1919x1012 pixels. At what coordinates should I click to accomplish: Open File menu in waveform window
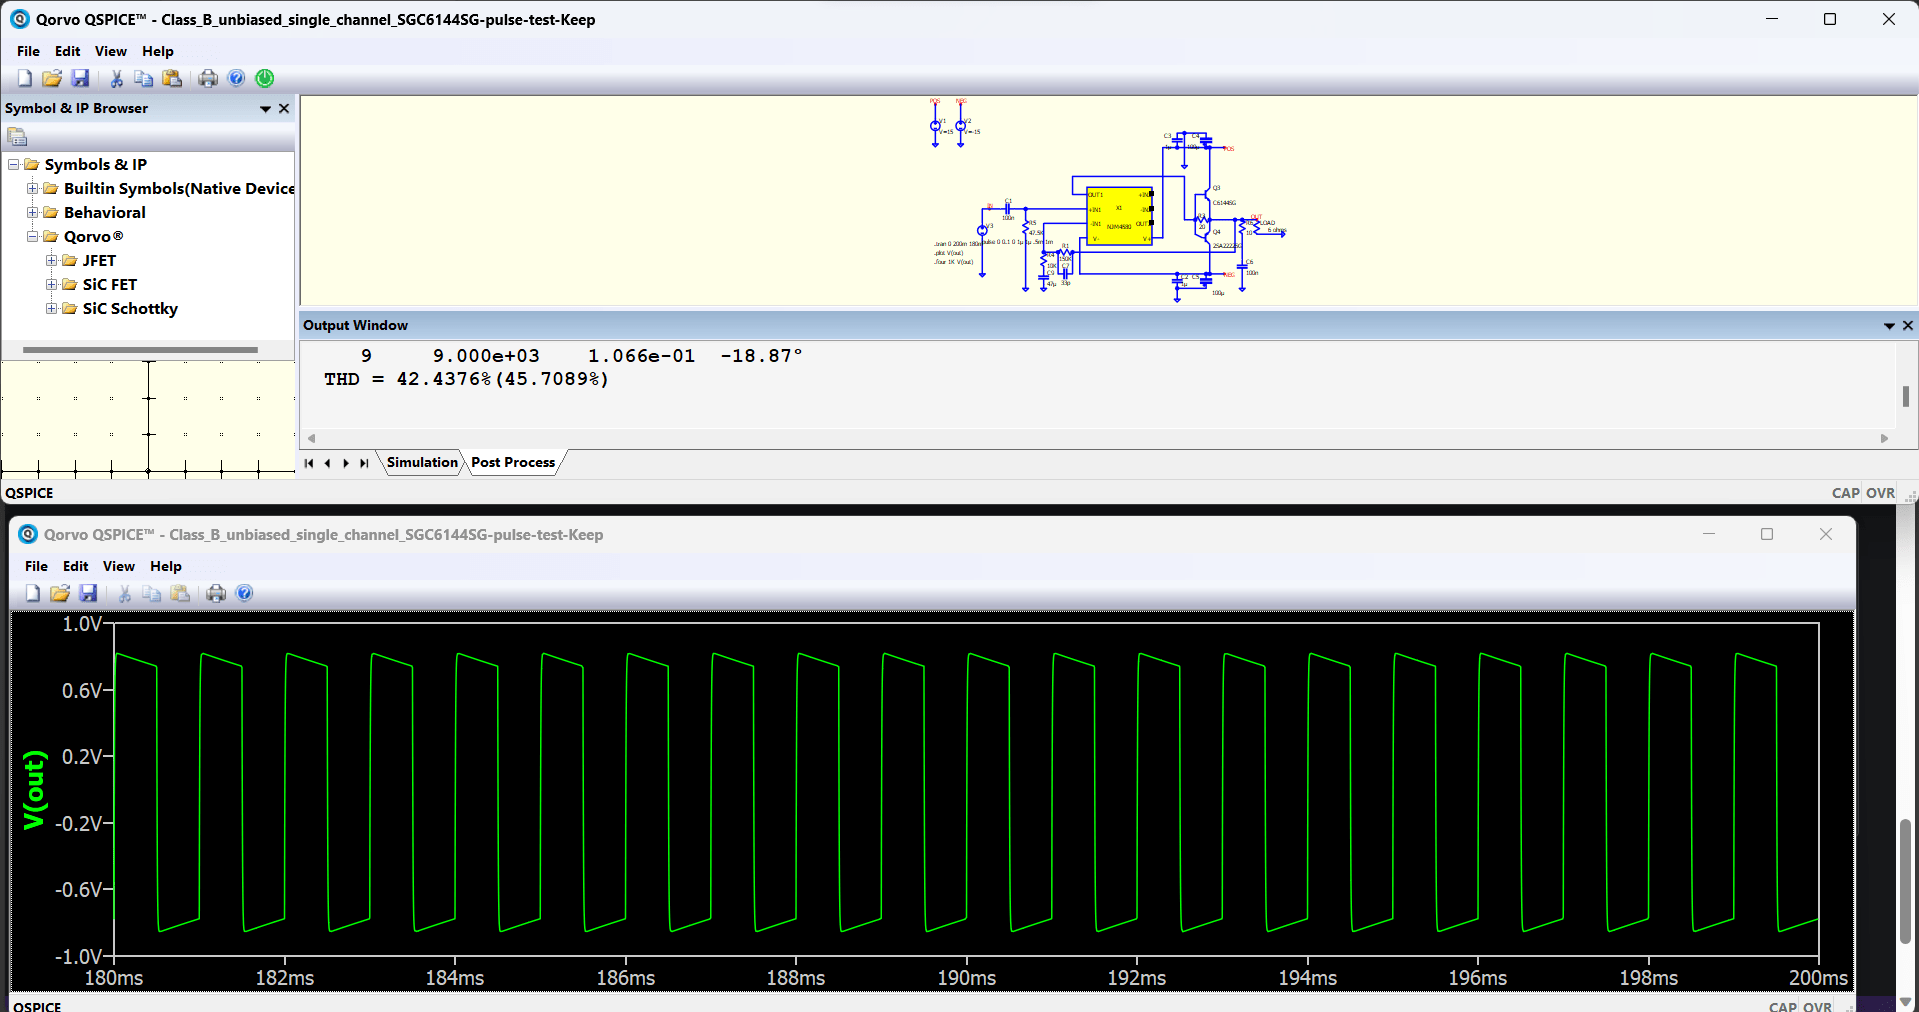click(36, 566)
